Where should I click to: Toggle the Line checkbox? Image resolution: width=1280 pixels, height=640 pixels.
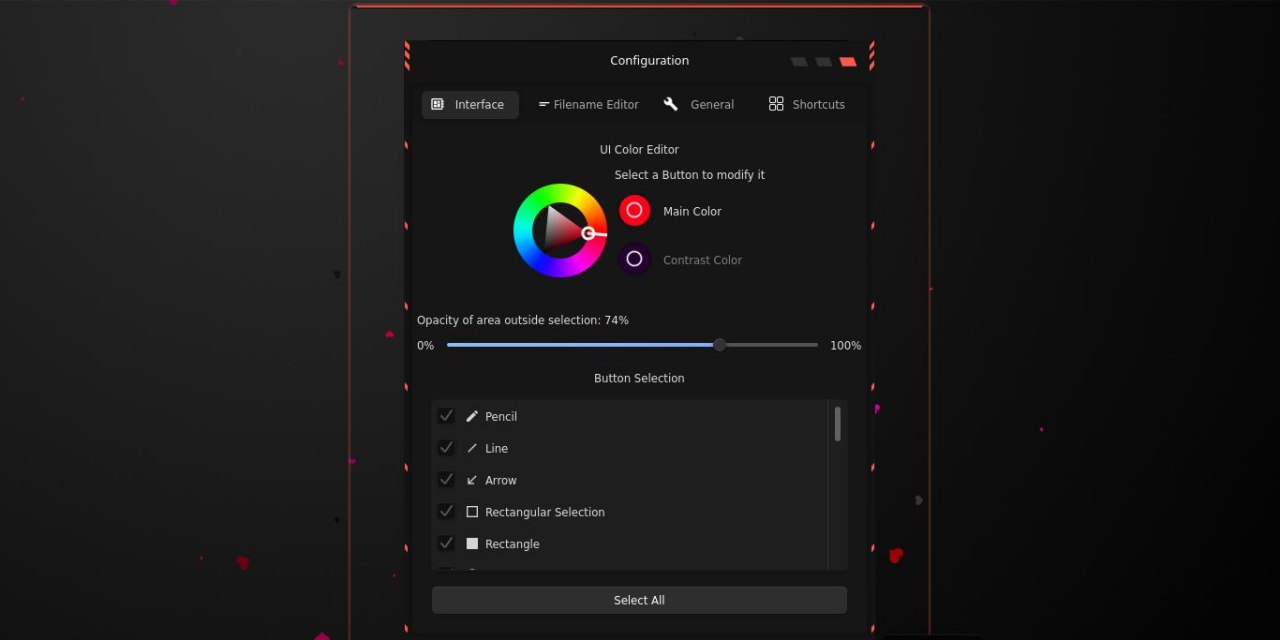446,448
